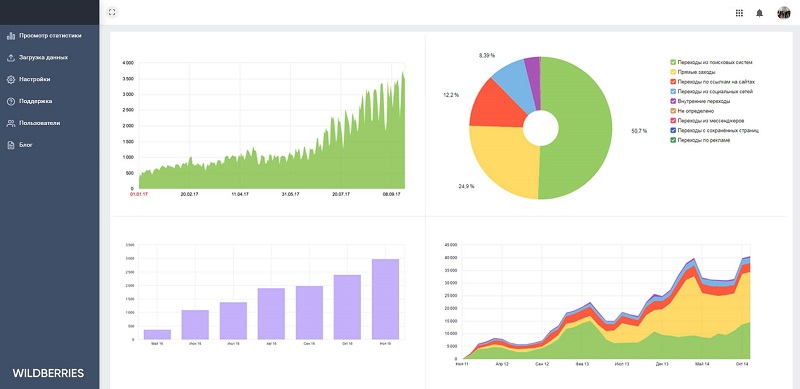This screenshot has height=389, width=800.
Task: Click the bar chart icon beside Просмотр статистики
Action: [10, 36]
